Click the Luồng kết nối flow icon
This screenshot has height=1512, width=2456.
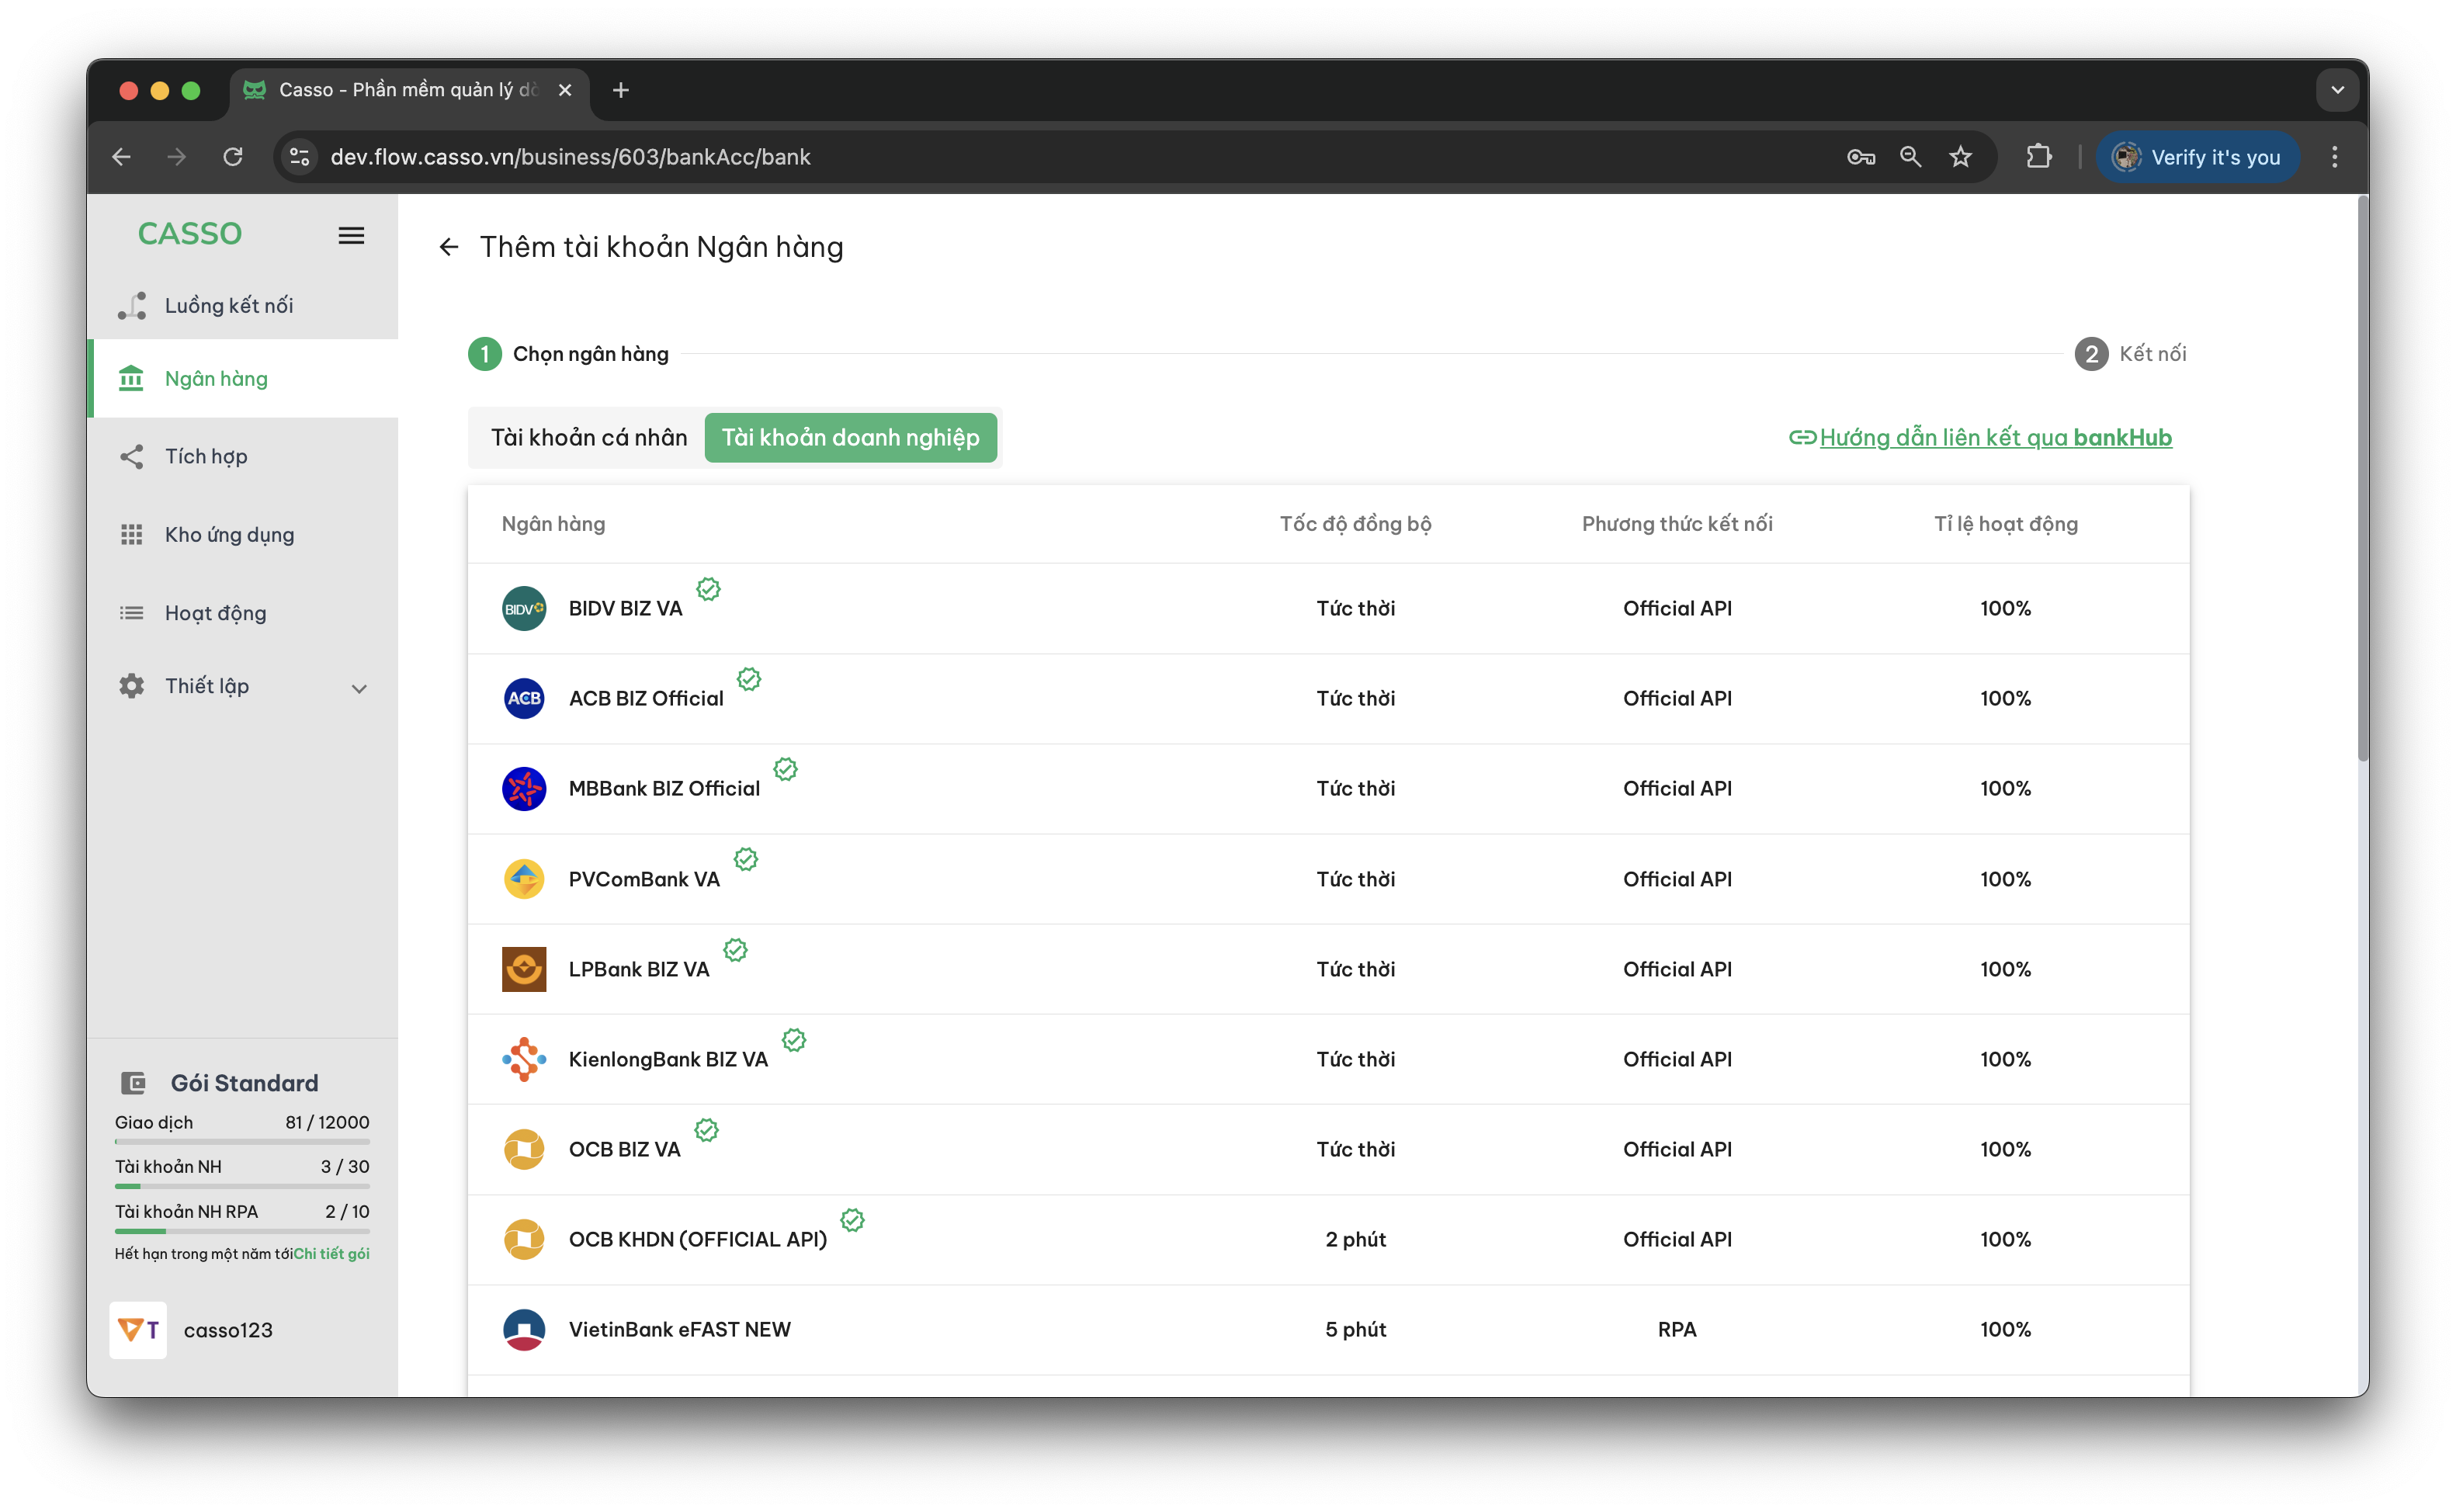tap(132, 305)
